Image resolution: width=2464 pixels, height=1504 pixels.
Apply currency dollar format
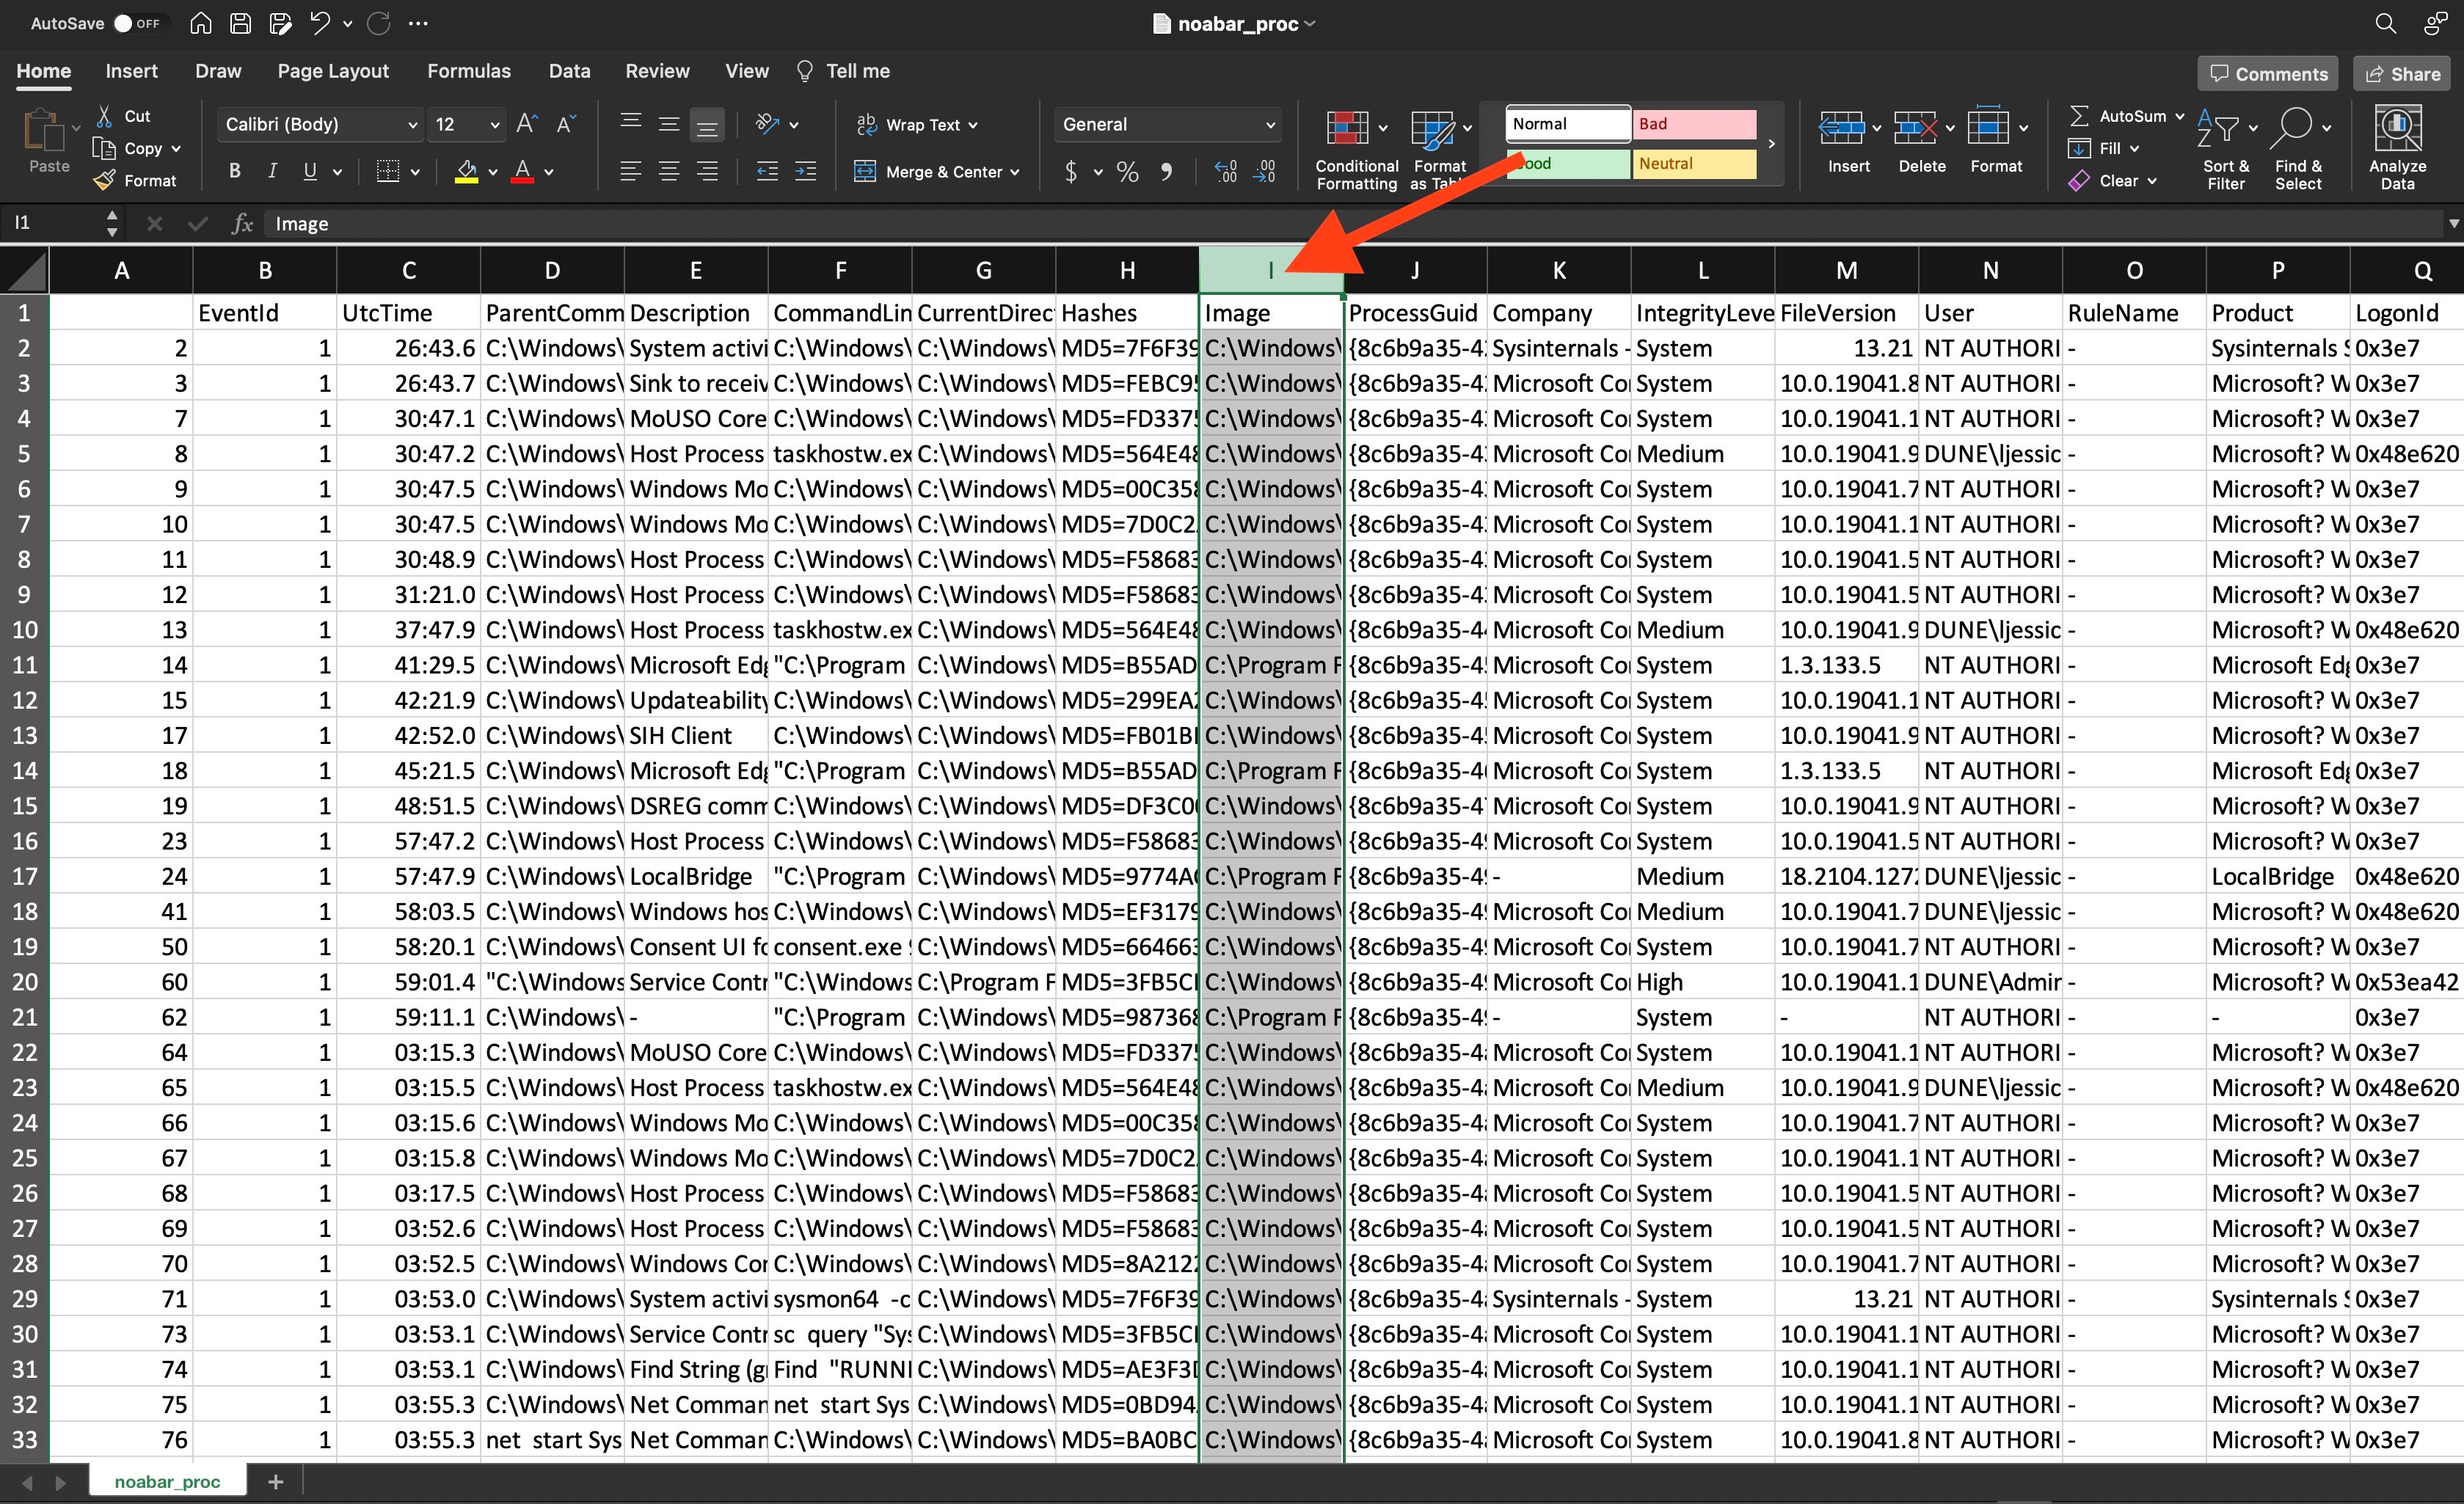tap(1071, 172)
